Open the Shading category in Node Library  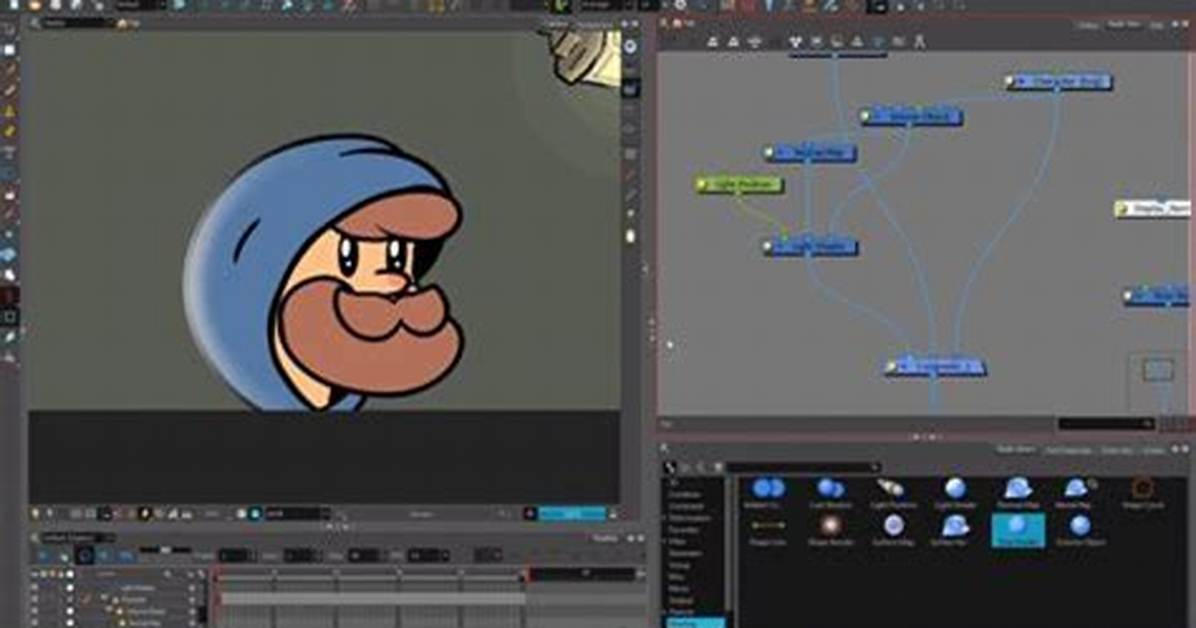693,623
